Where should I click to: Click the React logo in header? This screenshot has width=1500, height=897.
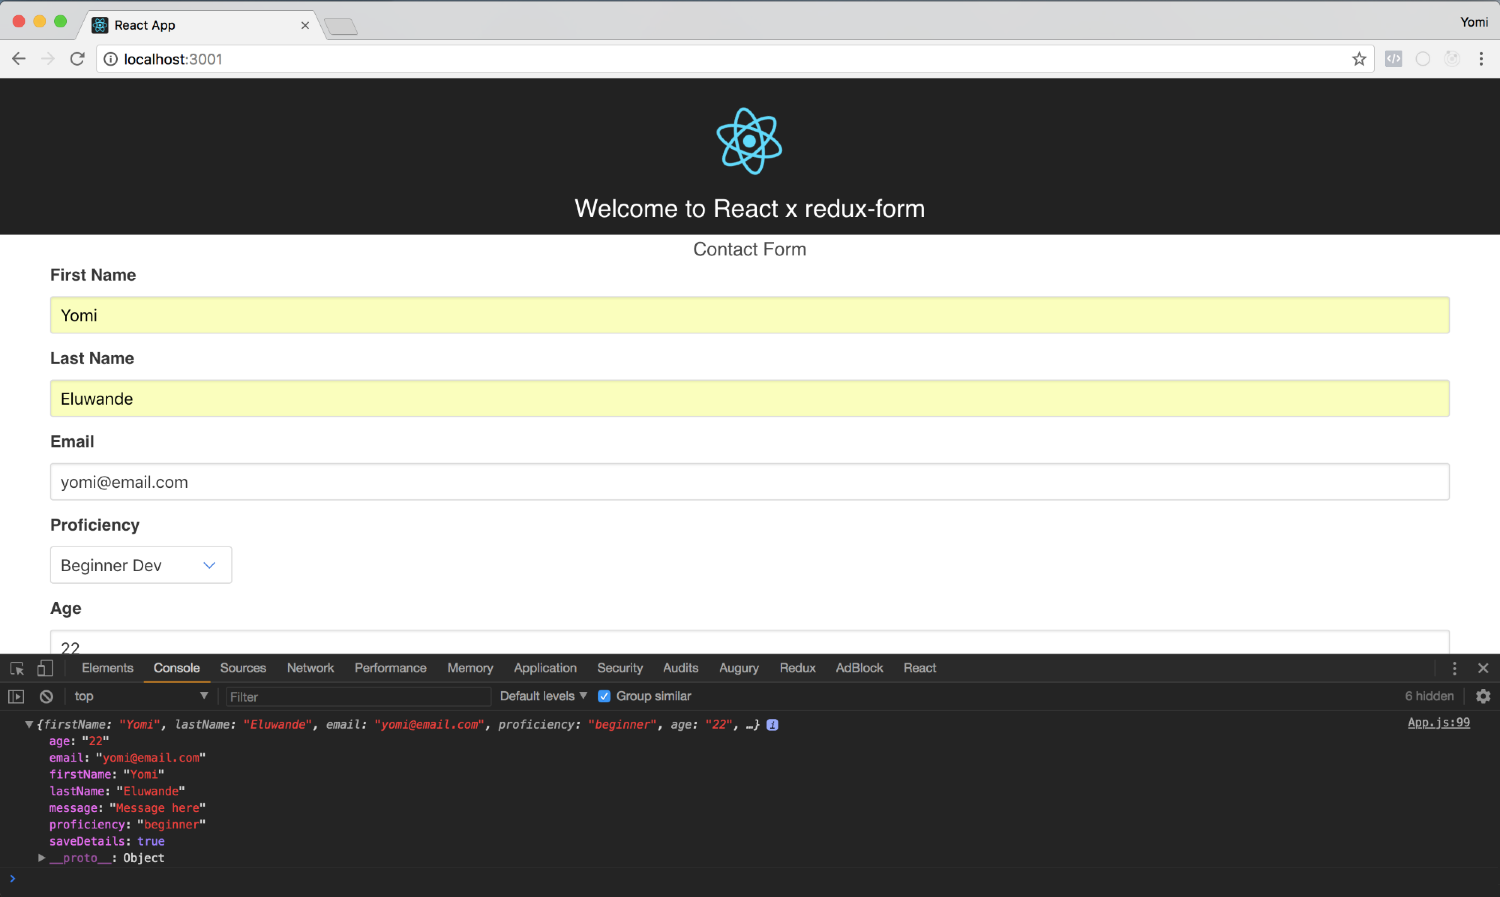click(x=749, y=141)
